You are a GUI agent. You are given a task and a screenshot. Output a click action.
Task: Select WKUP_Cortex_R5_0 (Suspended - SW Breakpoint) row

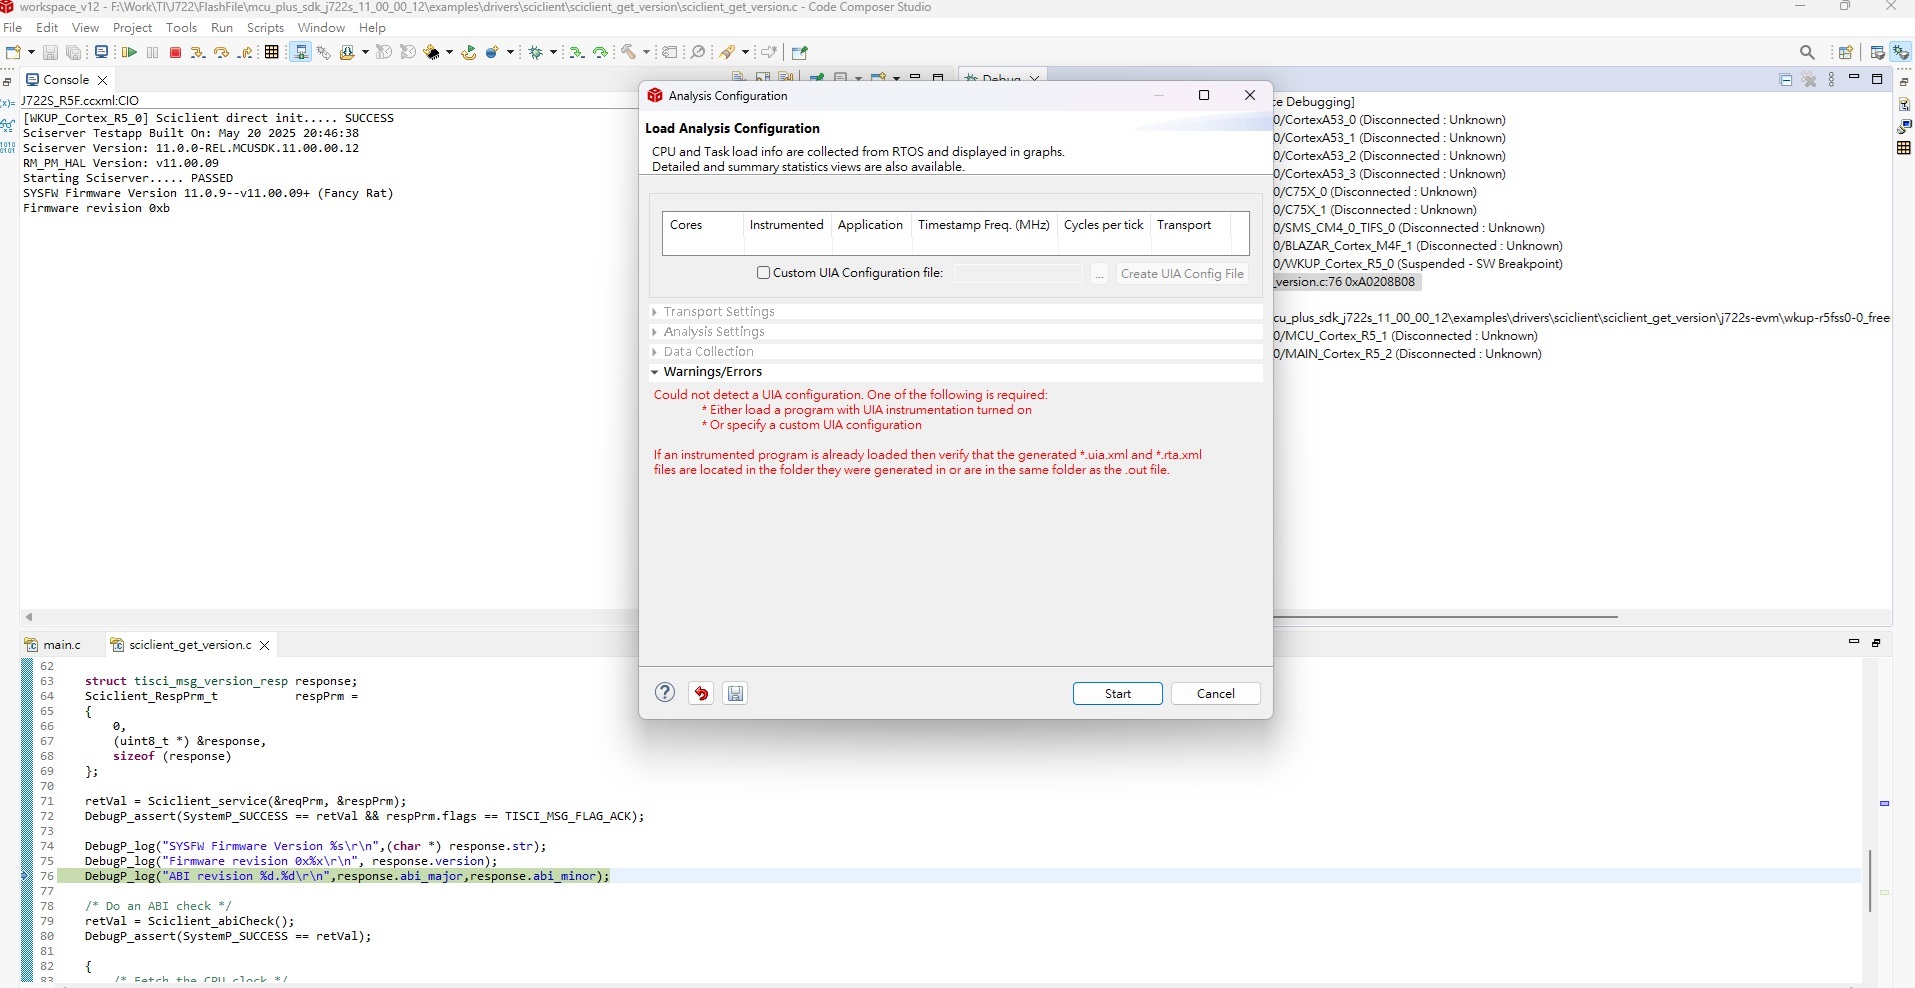(1418, 264)
